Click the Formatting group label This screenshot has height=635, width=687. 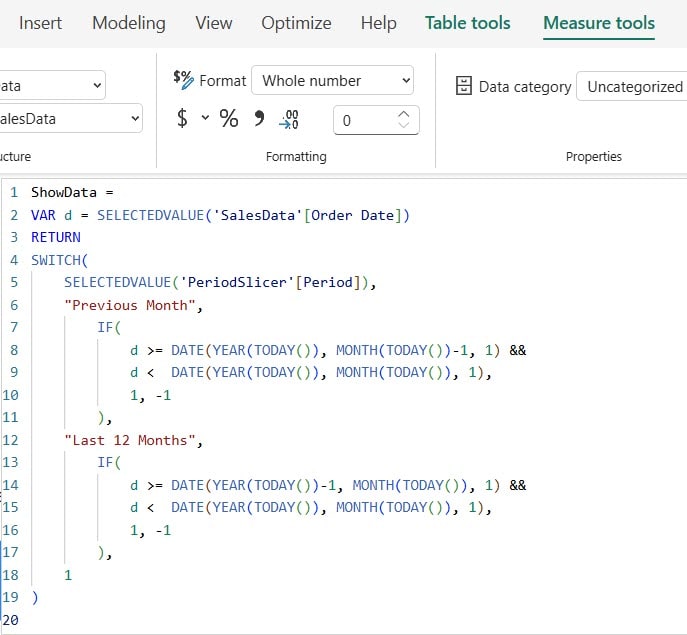[x=296, y=156]
